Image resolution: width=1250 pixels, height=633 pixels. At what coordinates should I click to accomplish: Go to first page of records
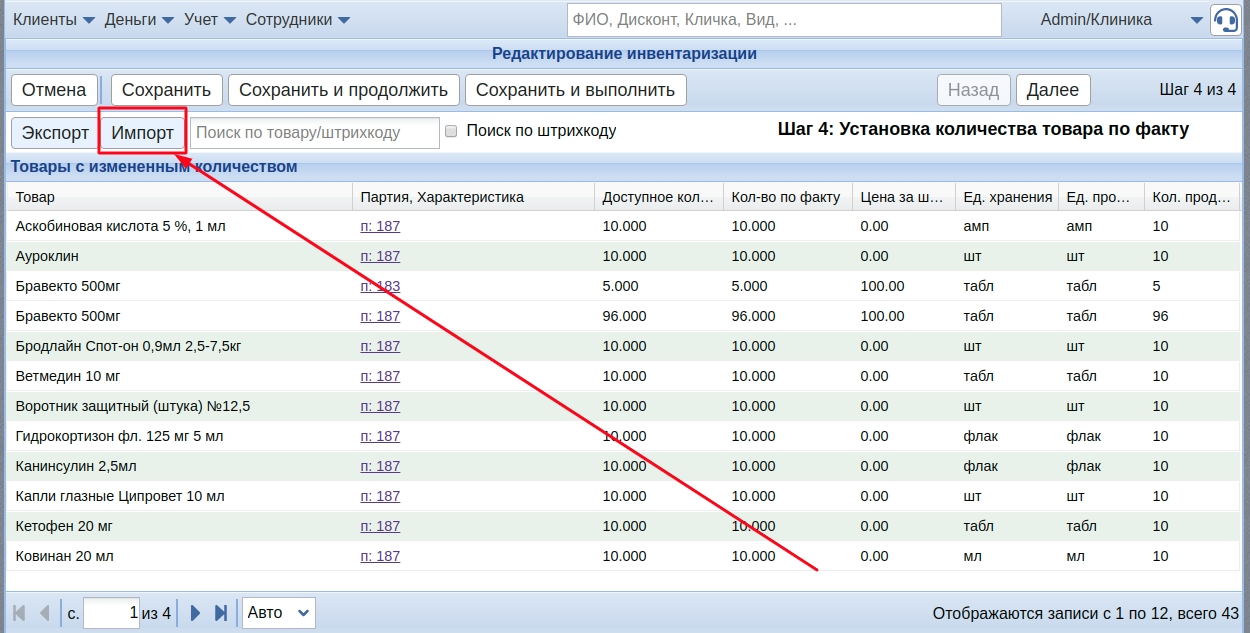tap(19, 613)
